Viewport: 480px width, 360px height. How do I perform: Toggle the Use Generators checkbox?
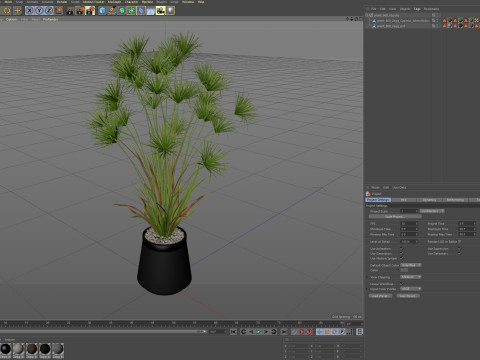coord(401,254)
